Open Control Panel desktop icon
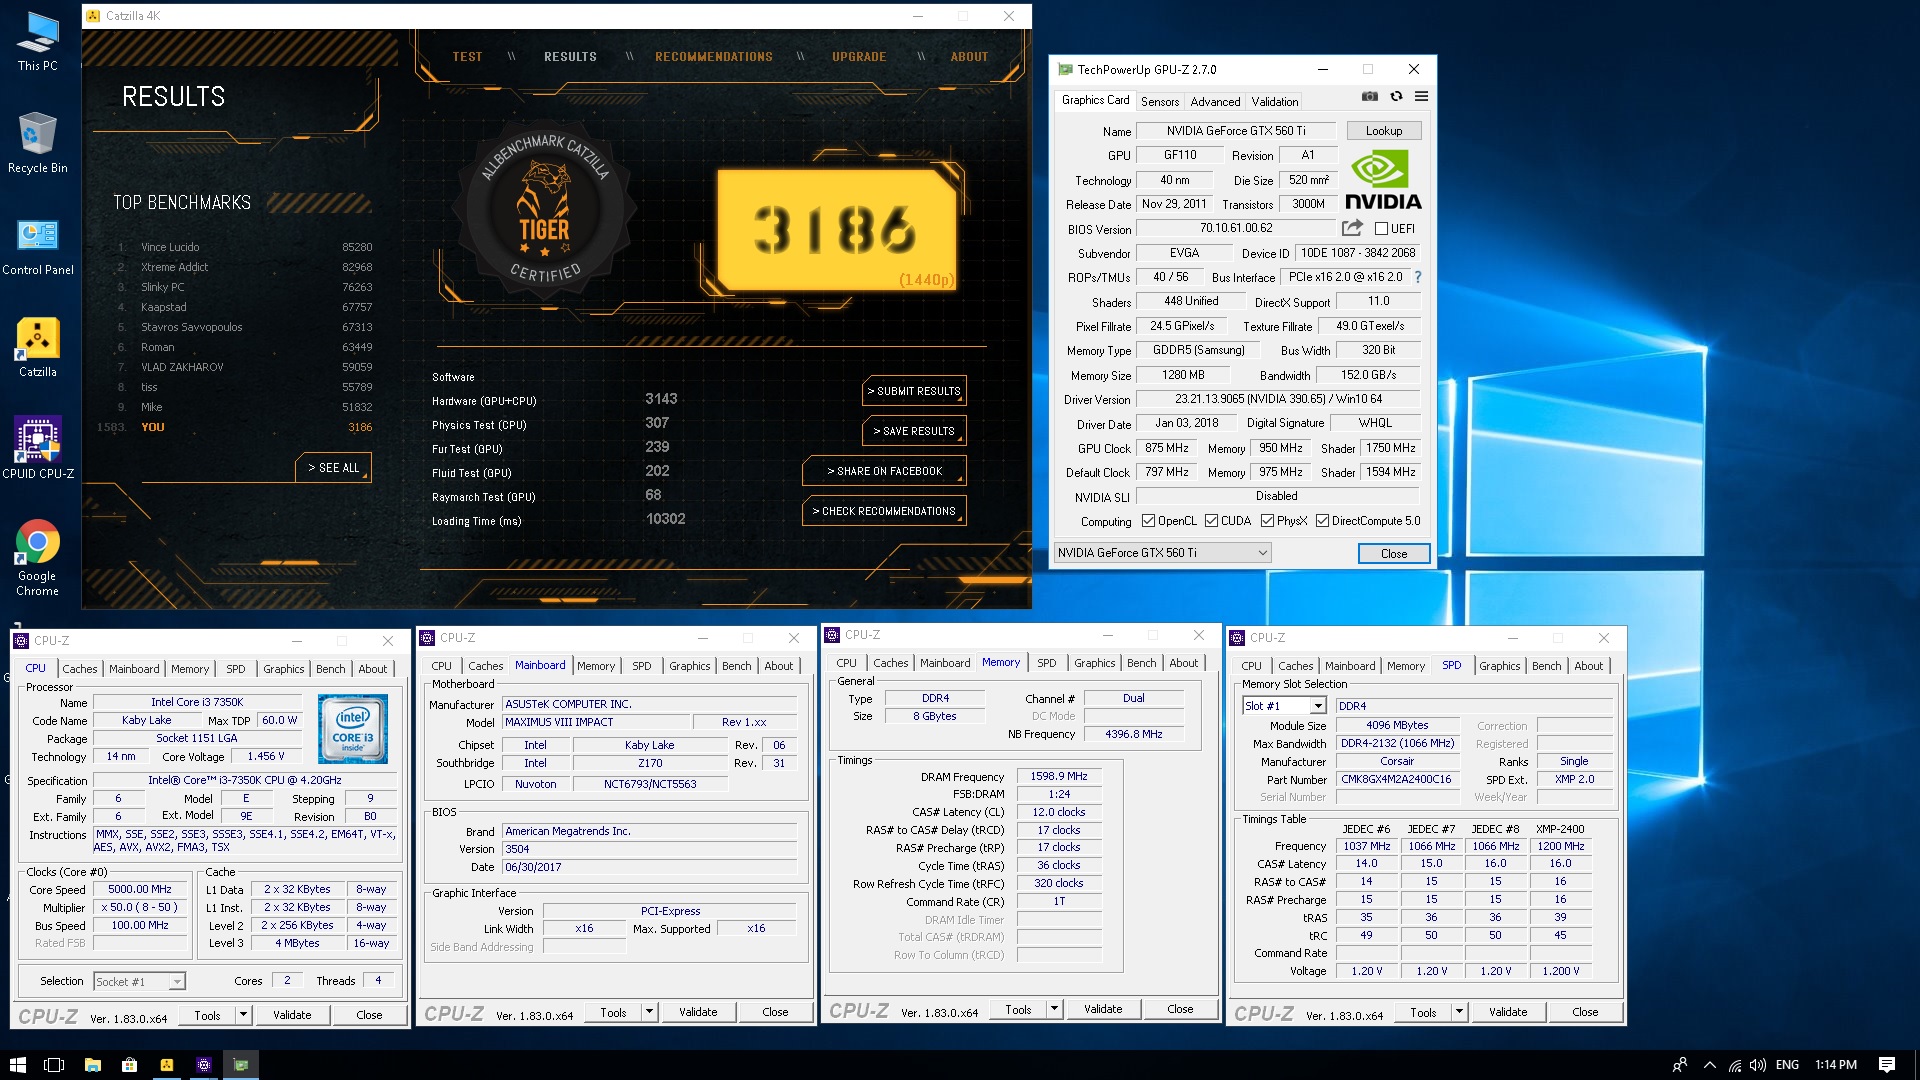1920x1080 pixels. [37, 246]
